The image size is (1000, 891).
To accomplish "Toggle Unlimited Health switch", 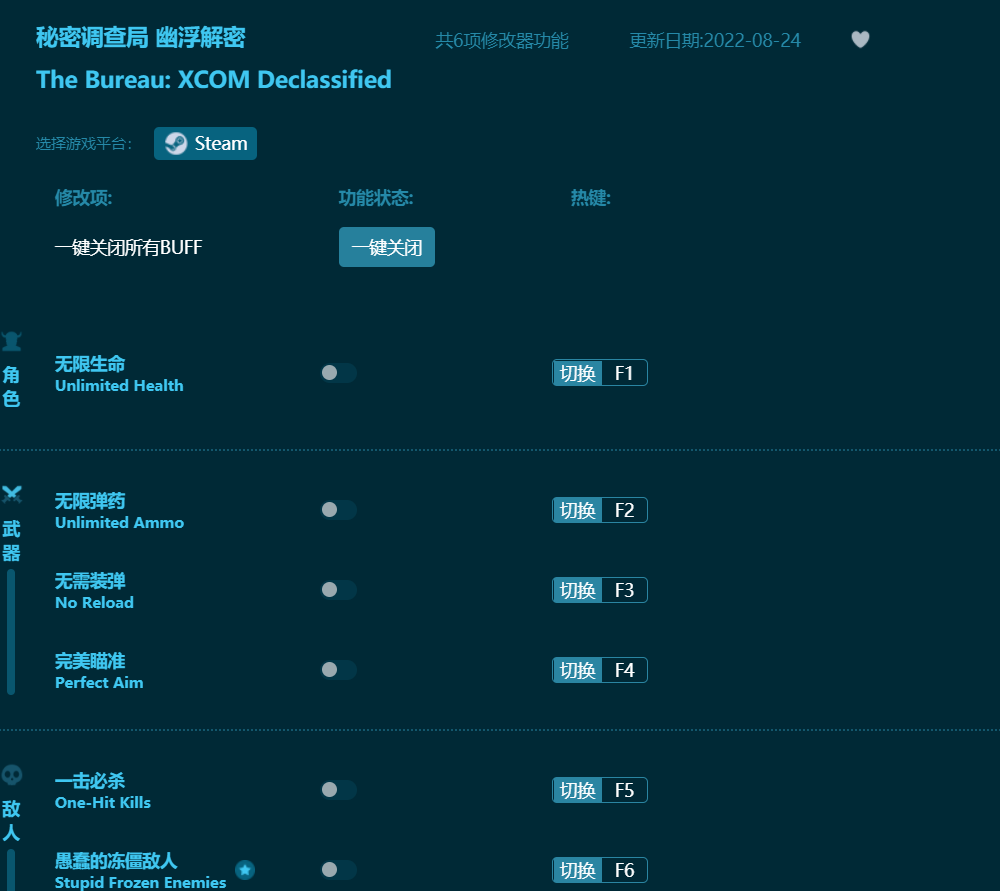I will pos(339,373).
